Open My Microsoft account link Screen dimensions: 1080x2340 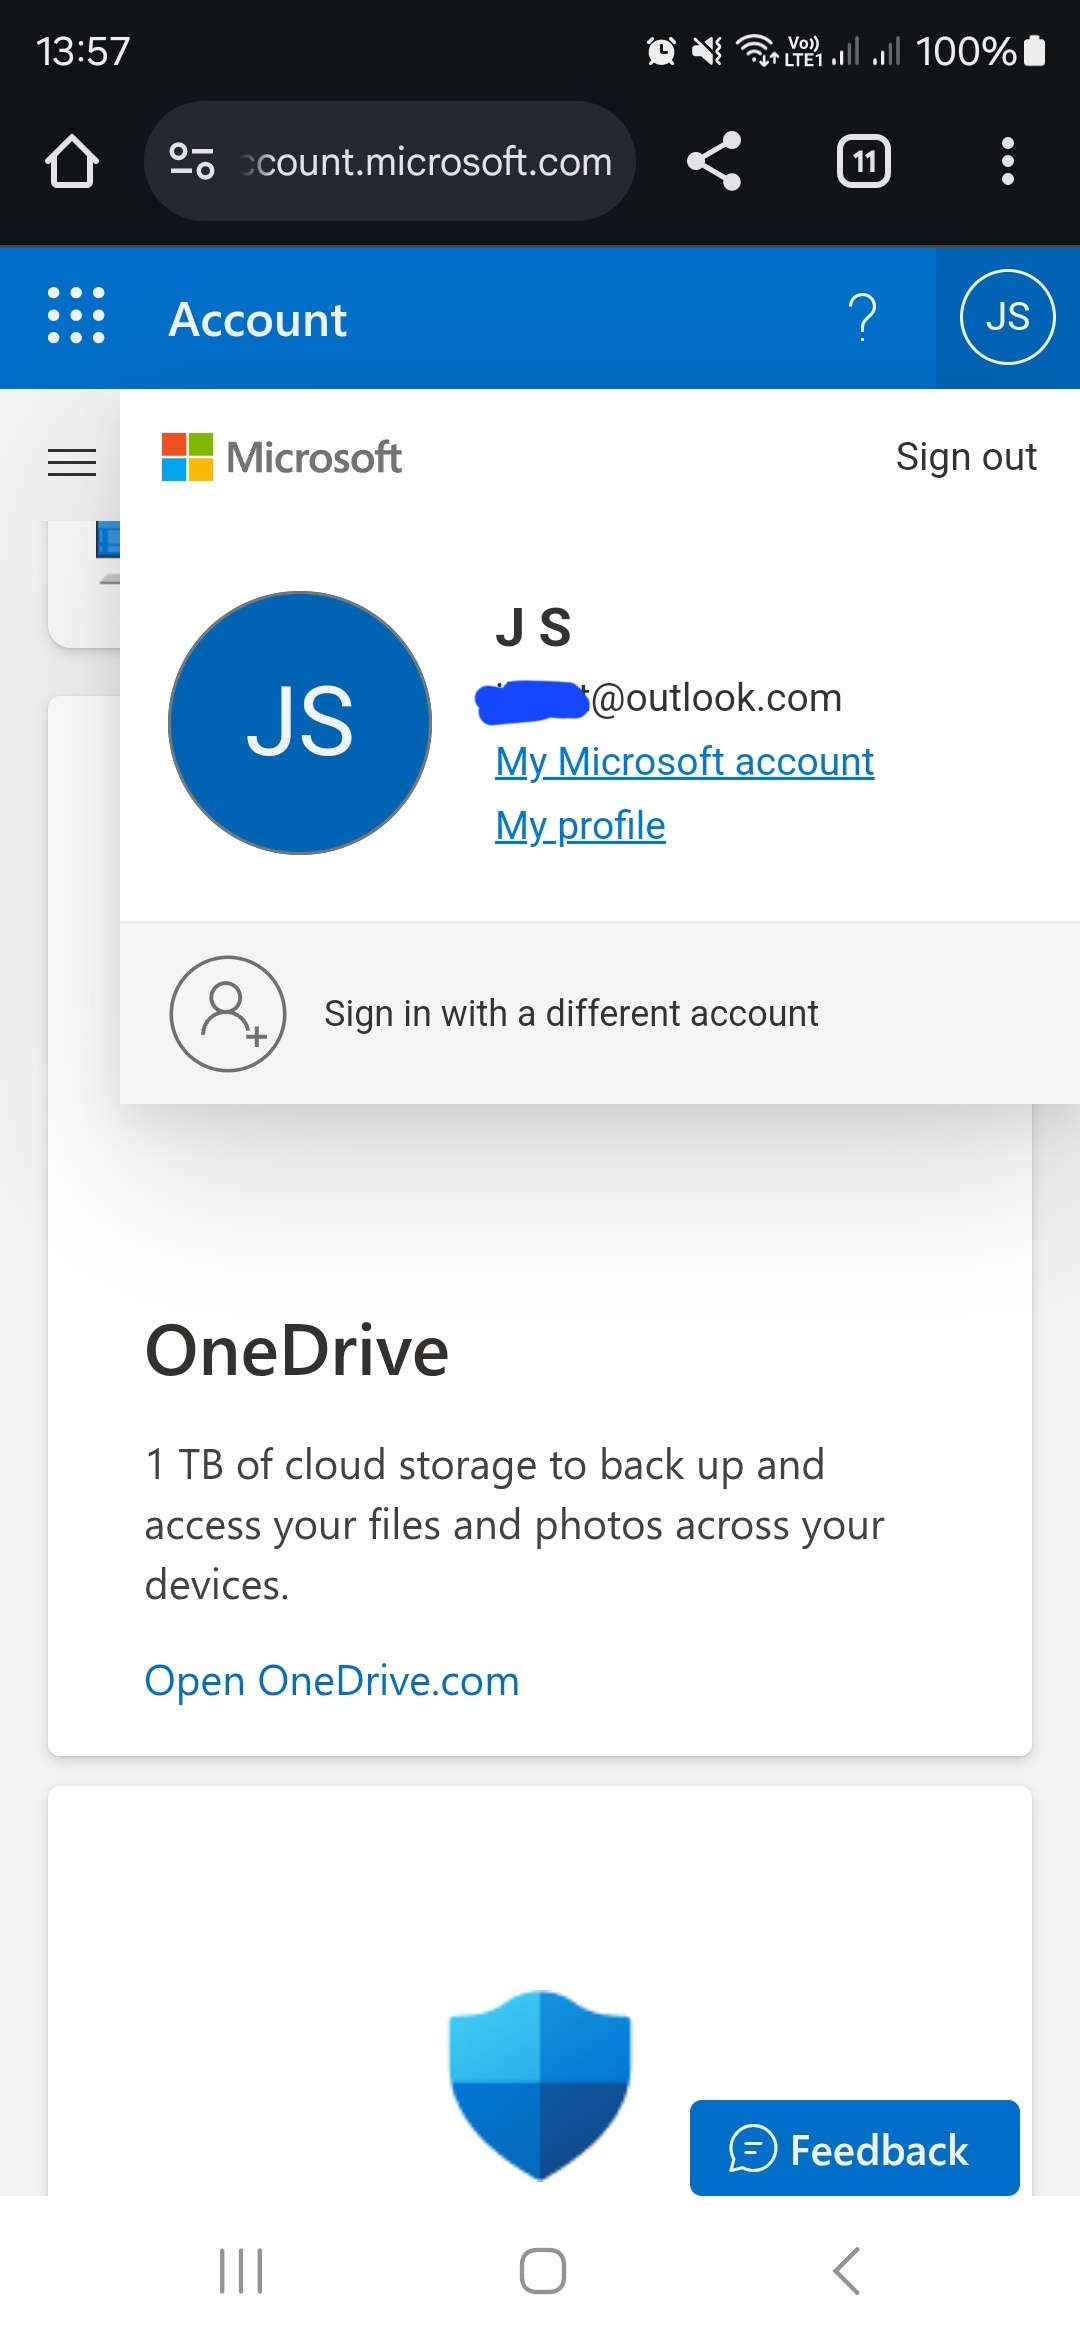coord(685,762)
